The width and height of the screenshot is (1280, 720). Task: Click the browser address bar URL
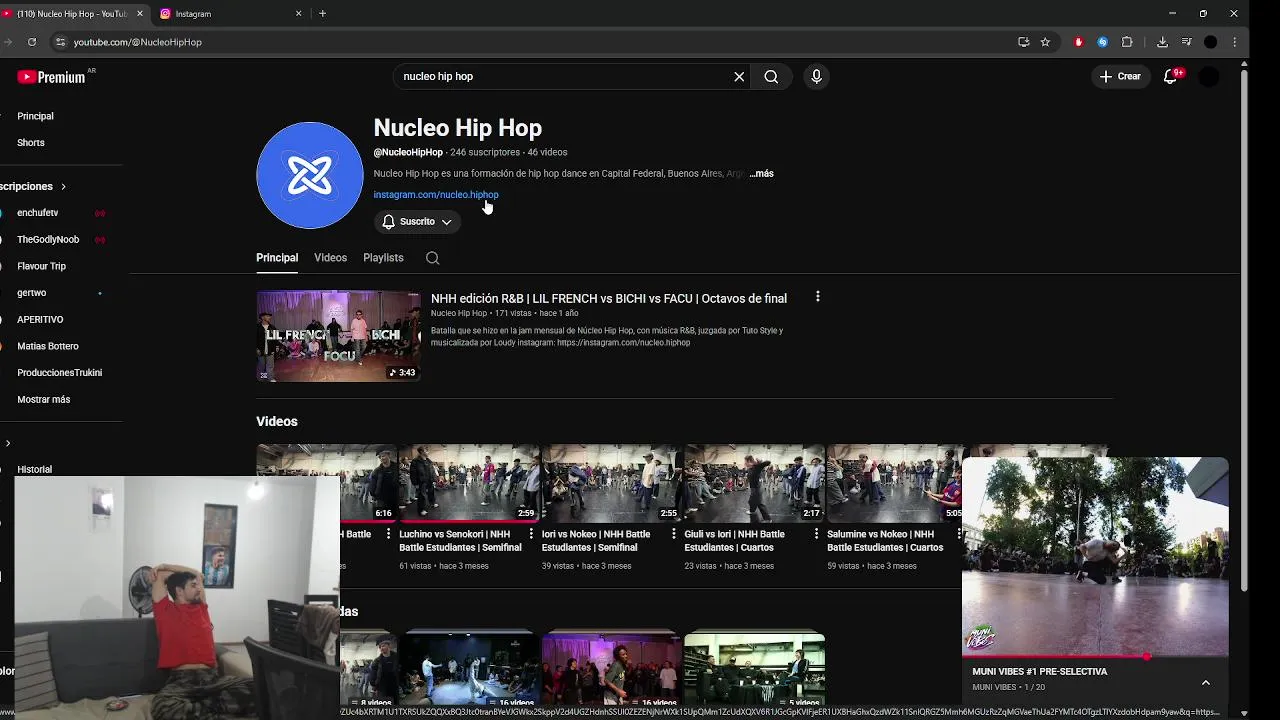(x=138, y=42)
